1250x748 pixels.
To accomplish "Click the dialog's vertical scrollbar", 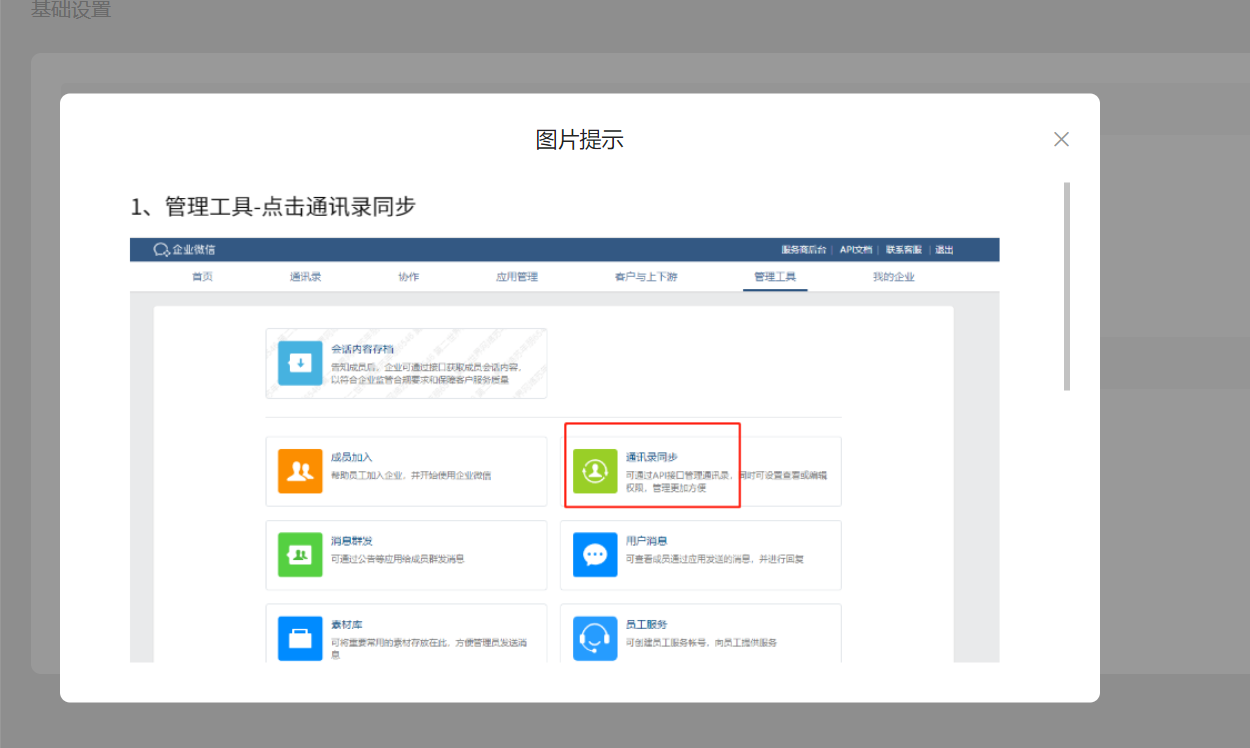I will pos(1067,286).
